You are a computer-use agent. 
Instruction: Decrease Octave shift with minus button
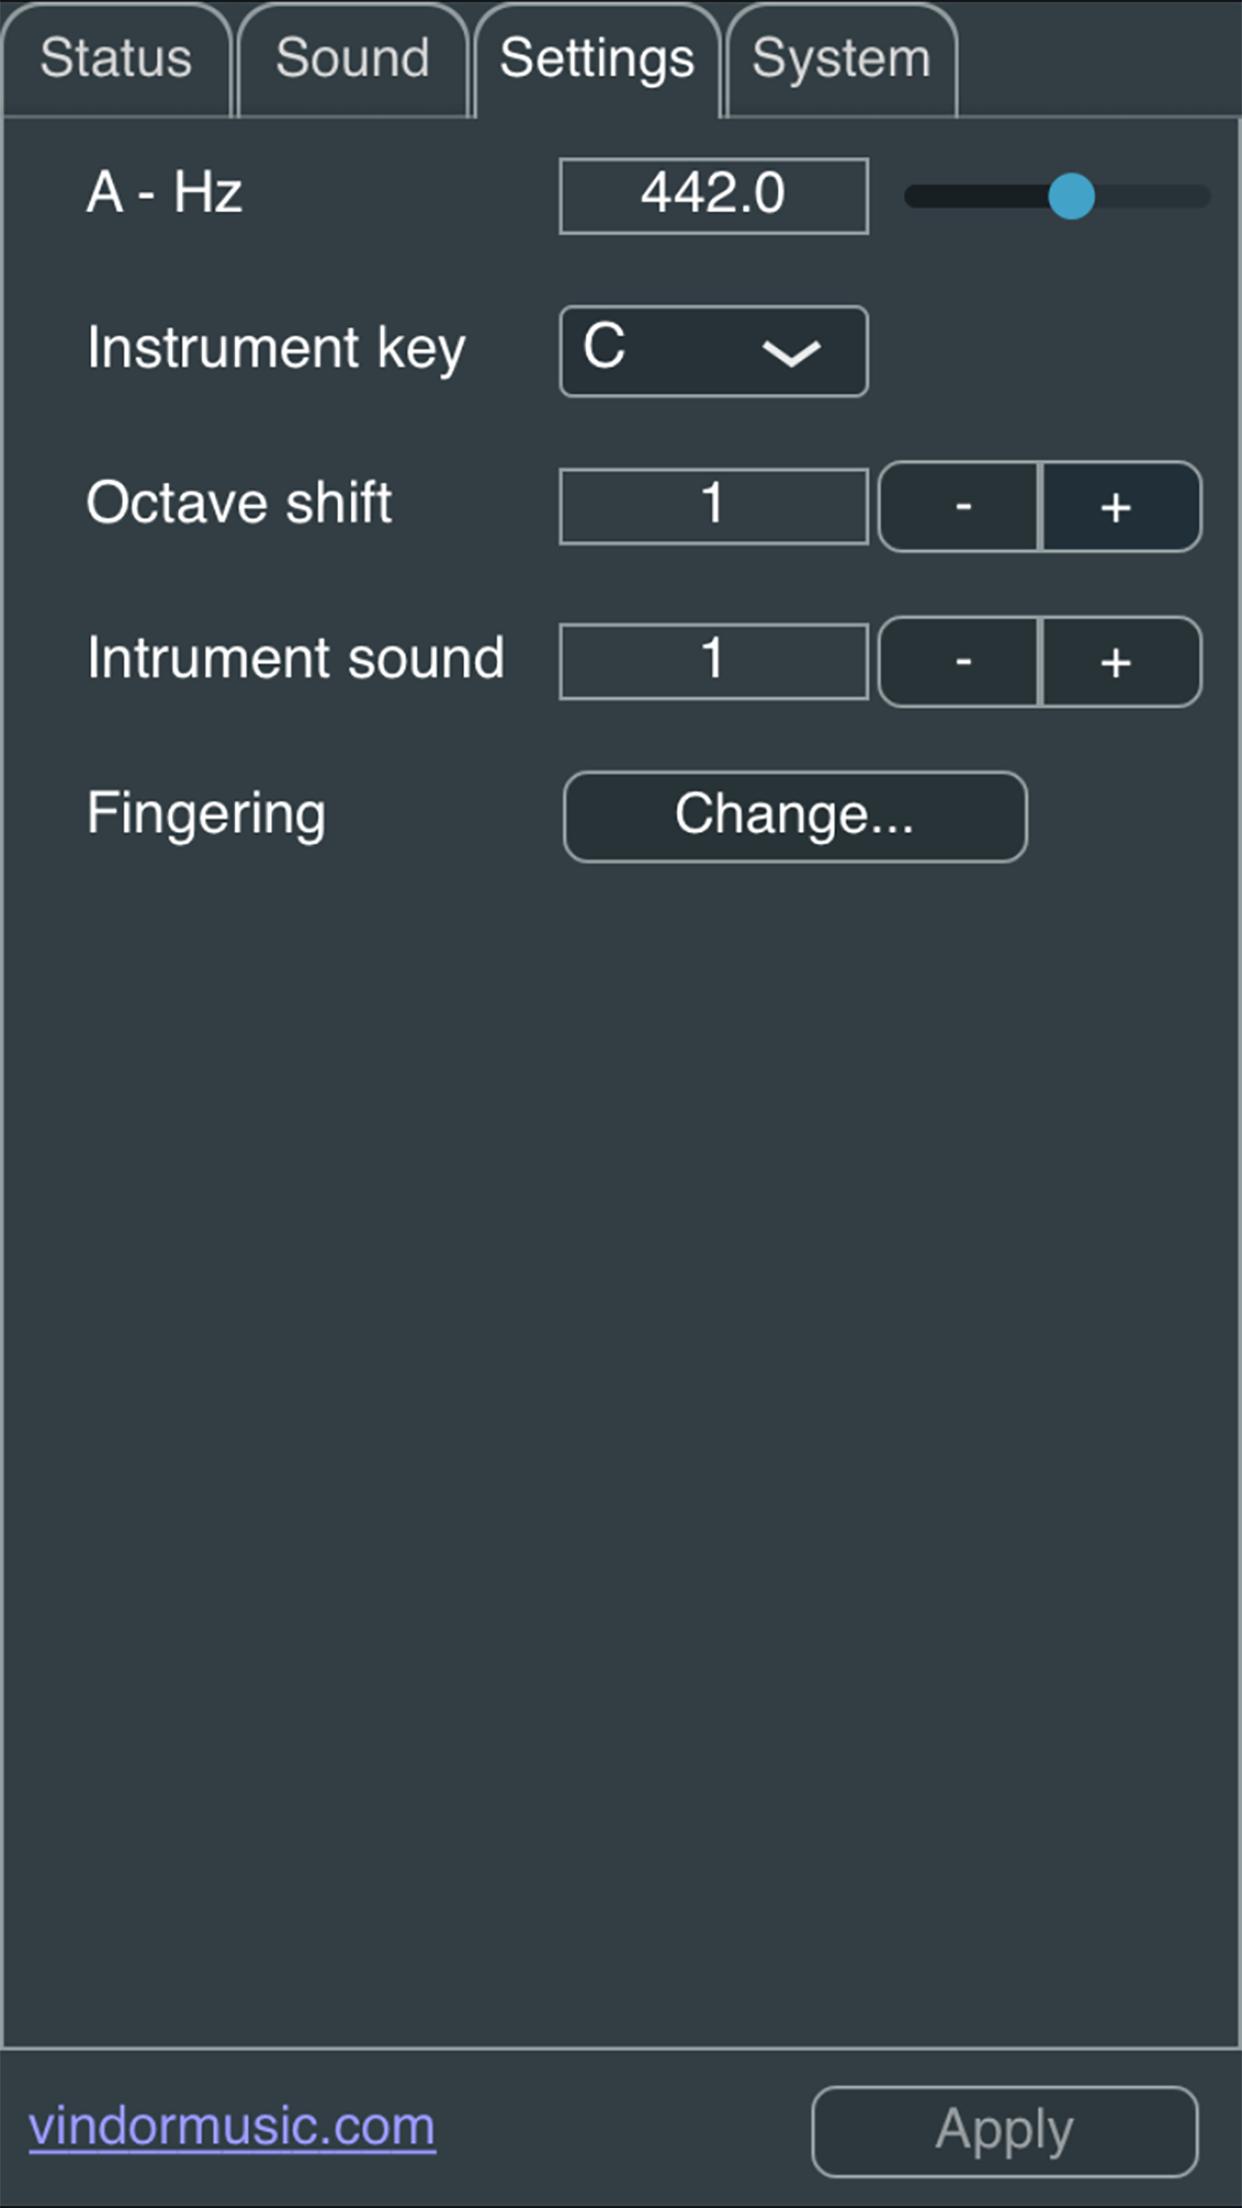tap(960, 507)
